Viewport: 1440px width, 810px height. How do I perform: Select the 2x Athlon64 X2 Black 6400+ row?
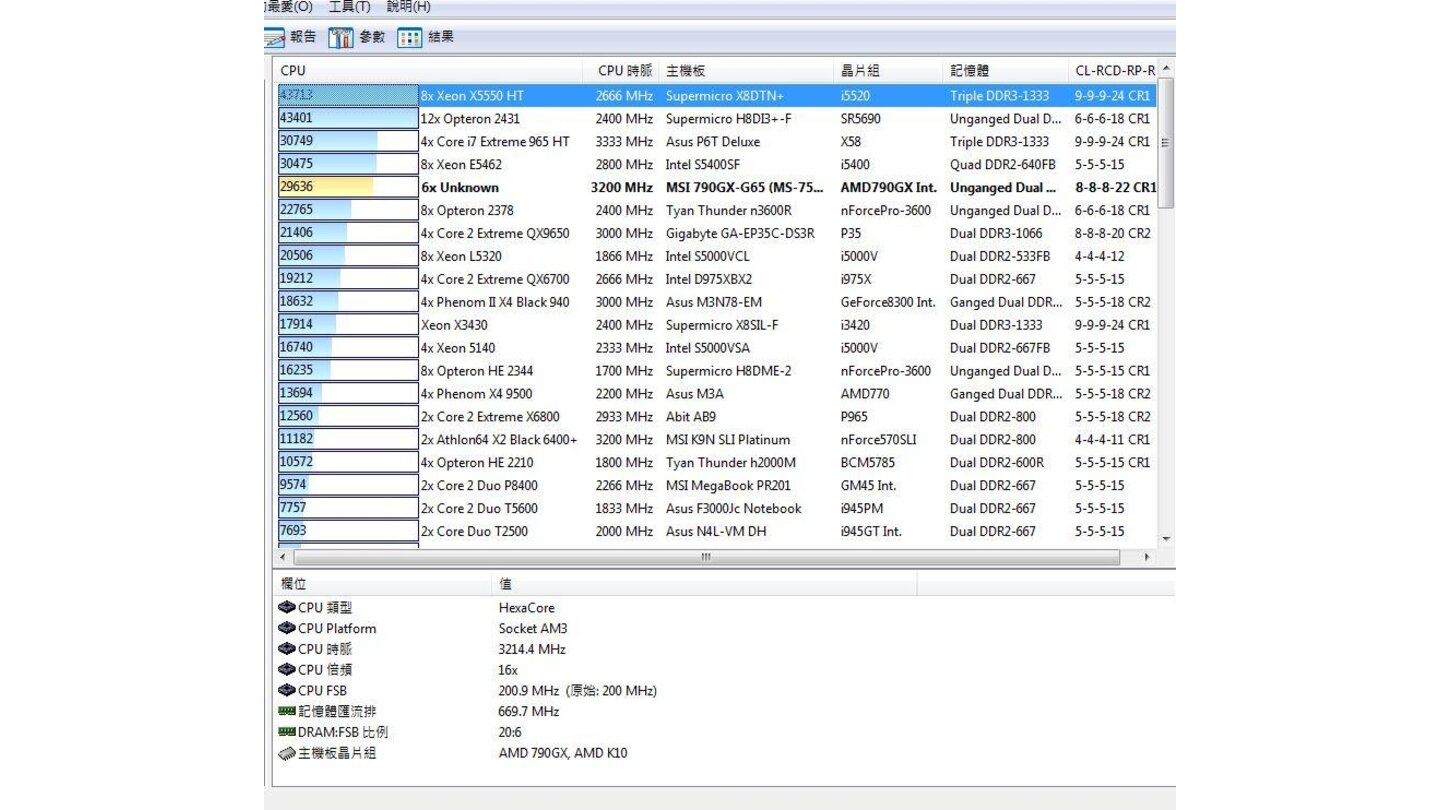click(x=716, y=440)
